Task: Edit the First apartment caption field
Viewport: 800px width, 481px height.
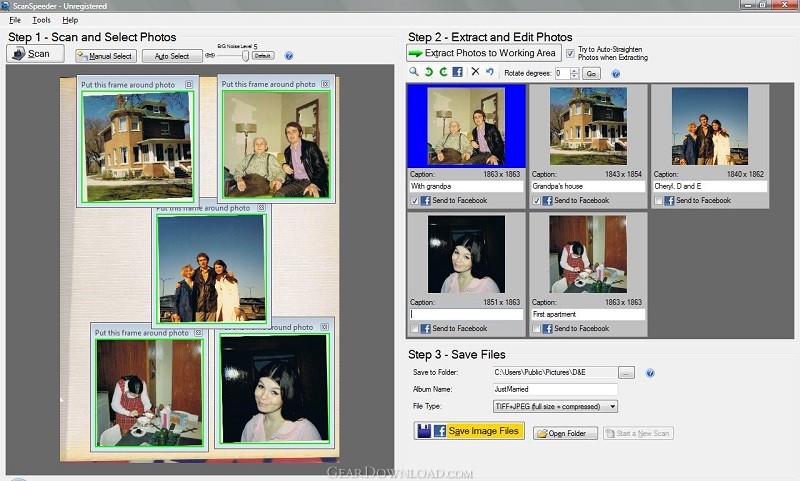Action: coord(588,314)
